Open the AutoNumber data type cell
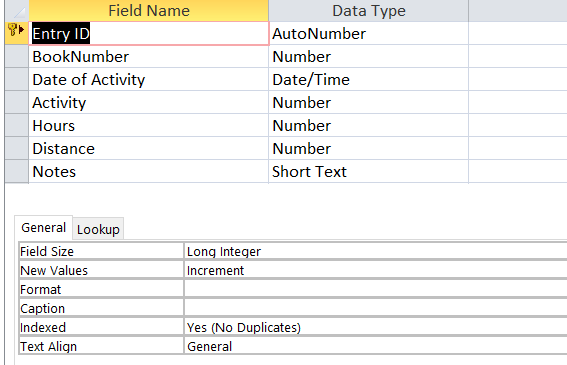Screen dimensions: 567x365 tap(368, 34)
